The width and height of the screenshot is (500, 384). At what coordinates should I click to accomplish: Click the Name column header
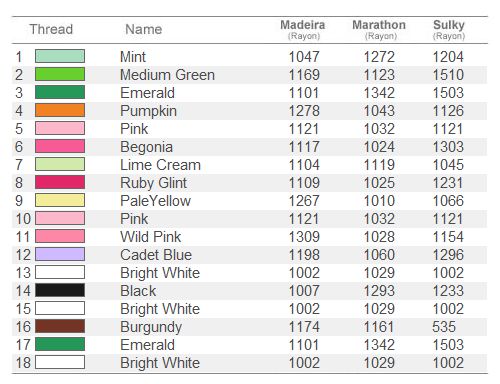coord(144,29)
